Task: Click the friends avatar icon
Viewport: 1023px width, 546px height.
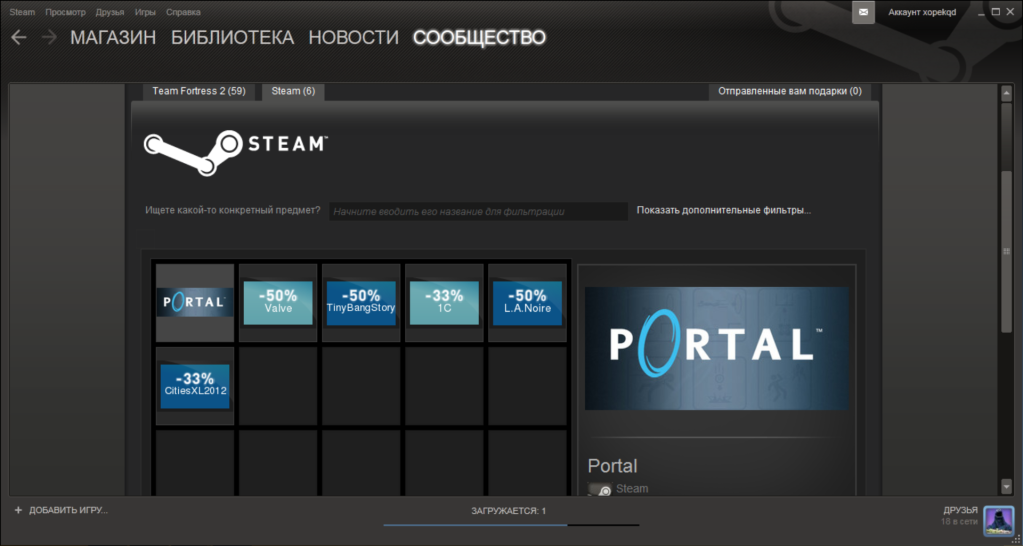Action: pos(998,519)
